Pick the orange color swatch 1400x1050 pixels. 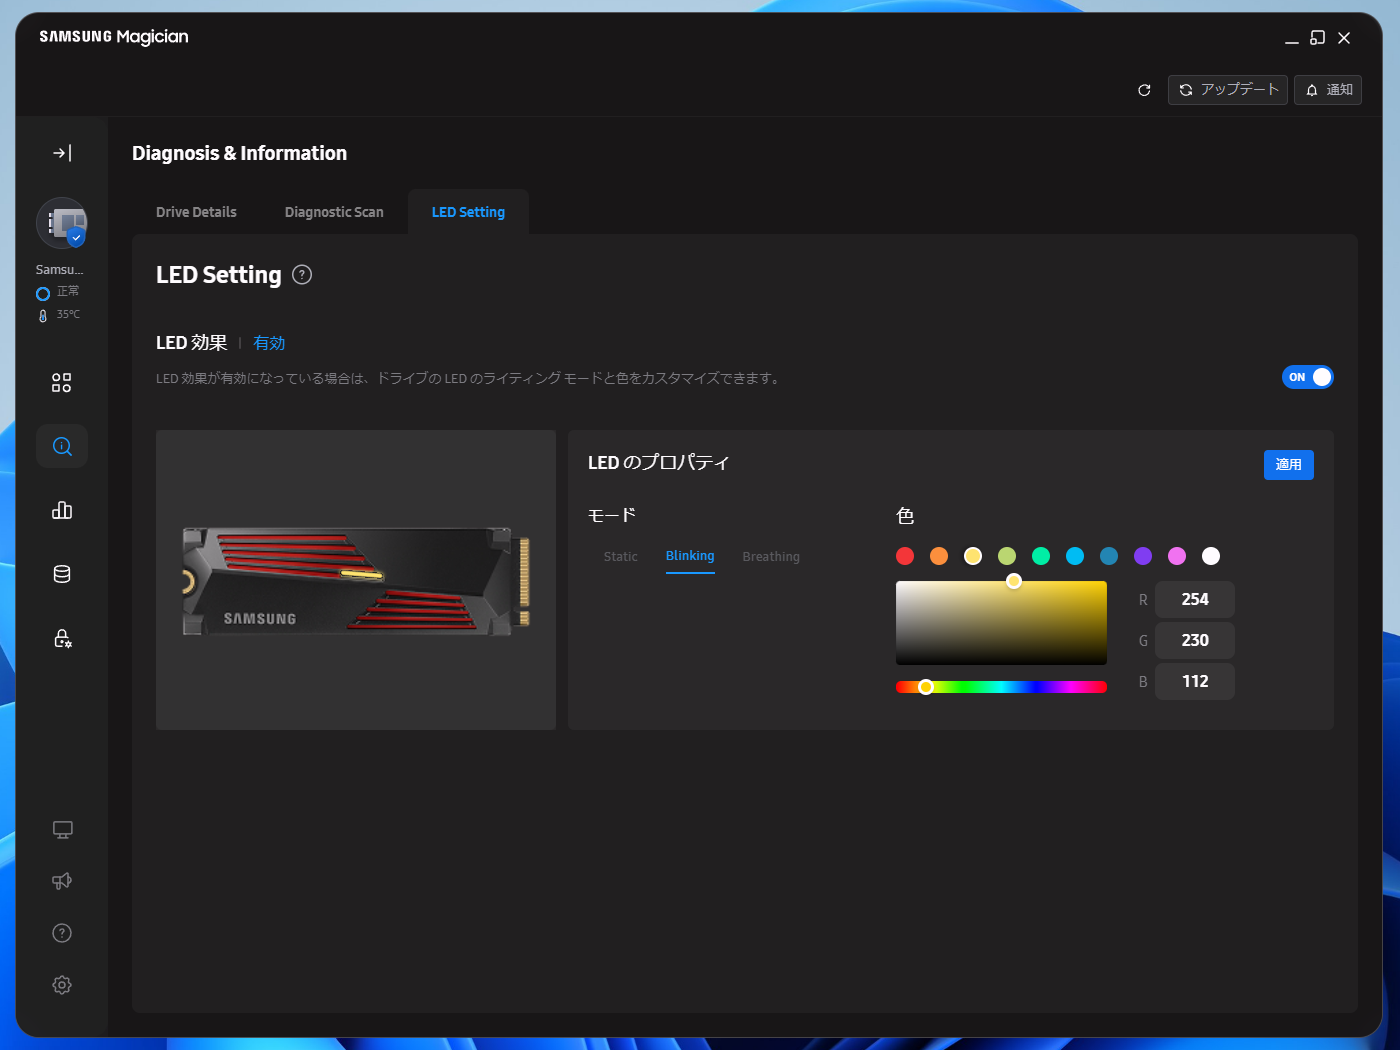point(939,556)
